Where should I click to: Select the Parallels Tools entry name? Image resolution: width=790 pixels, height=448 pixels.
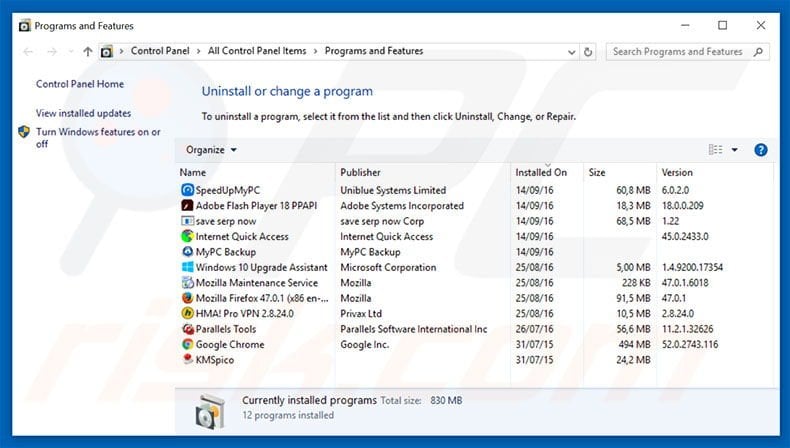(x=226, y=329)
